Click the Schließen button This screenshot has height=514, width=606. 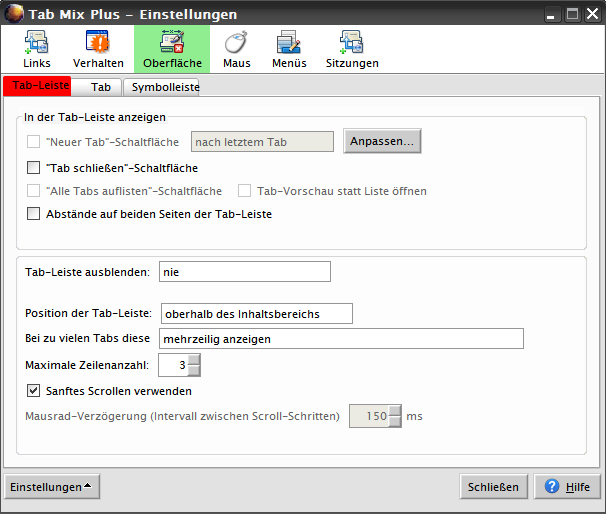(494, 487)
